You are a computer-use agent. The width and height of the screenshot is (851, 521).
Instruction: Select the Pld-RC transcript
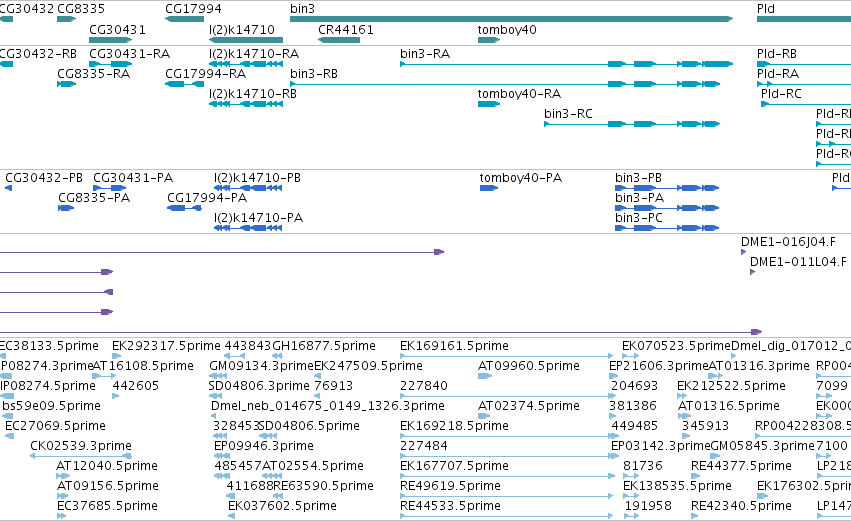(x=806, y=104)
